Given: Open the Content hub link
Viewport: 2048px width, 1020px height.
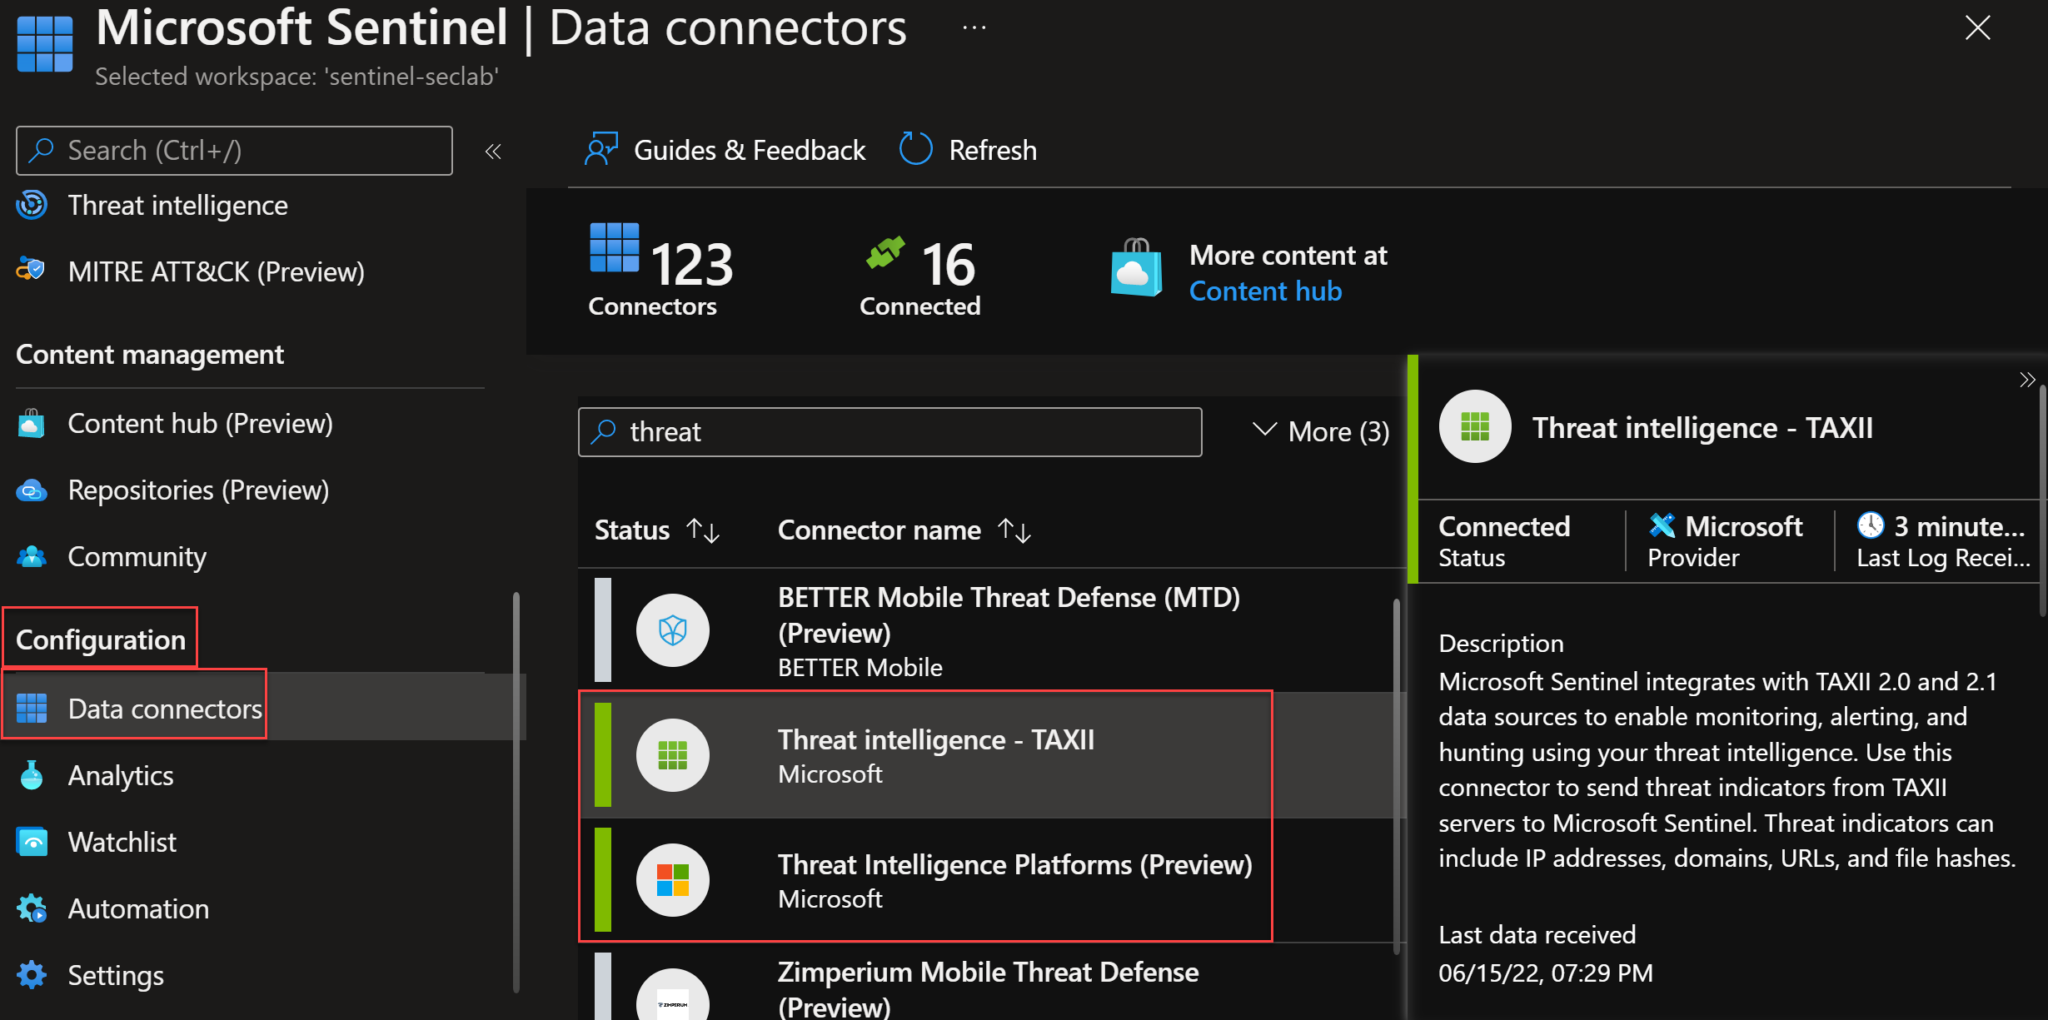Looking at the screenshot, I should coord(1264,290).
